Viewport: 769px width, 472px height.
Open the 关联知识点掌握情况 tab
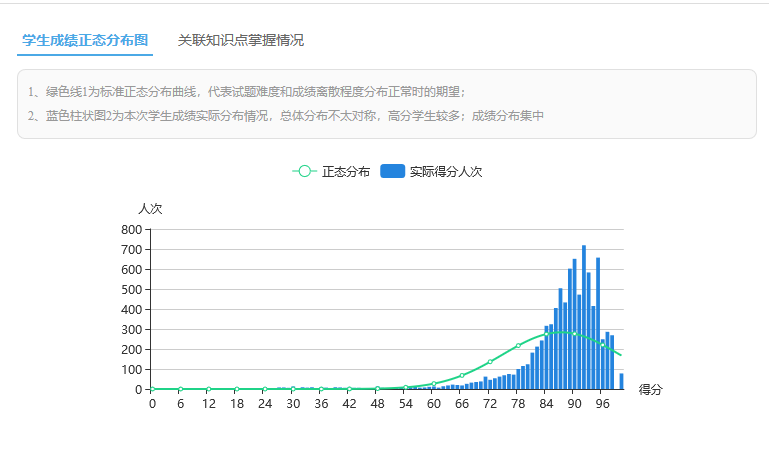coord(240,40)
